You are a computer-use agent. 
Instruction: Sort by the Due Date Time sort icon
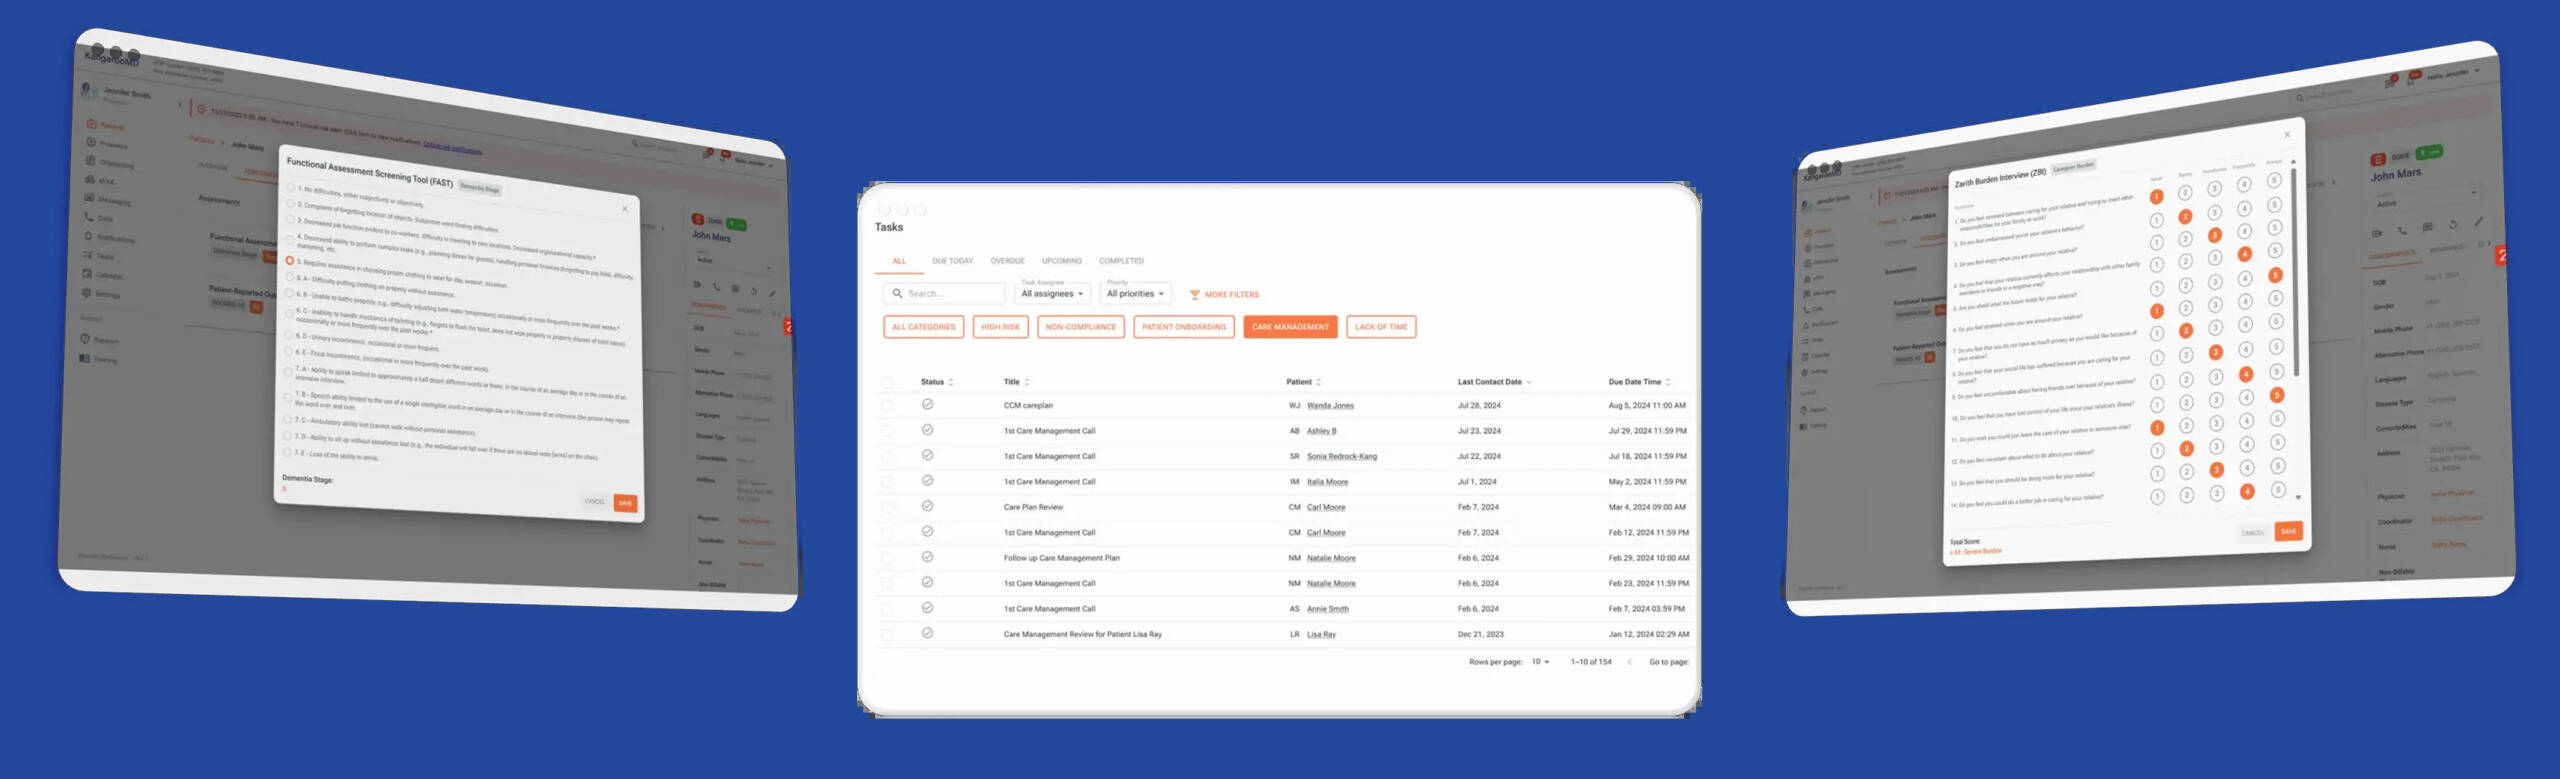pos(1668,382)
